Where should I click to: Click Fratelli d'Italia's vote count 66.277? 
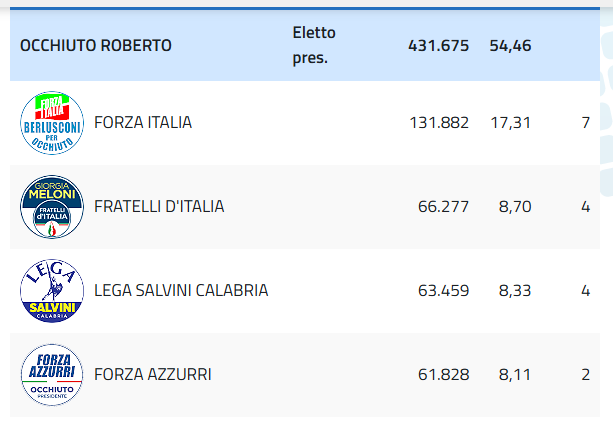[443, 207]
